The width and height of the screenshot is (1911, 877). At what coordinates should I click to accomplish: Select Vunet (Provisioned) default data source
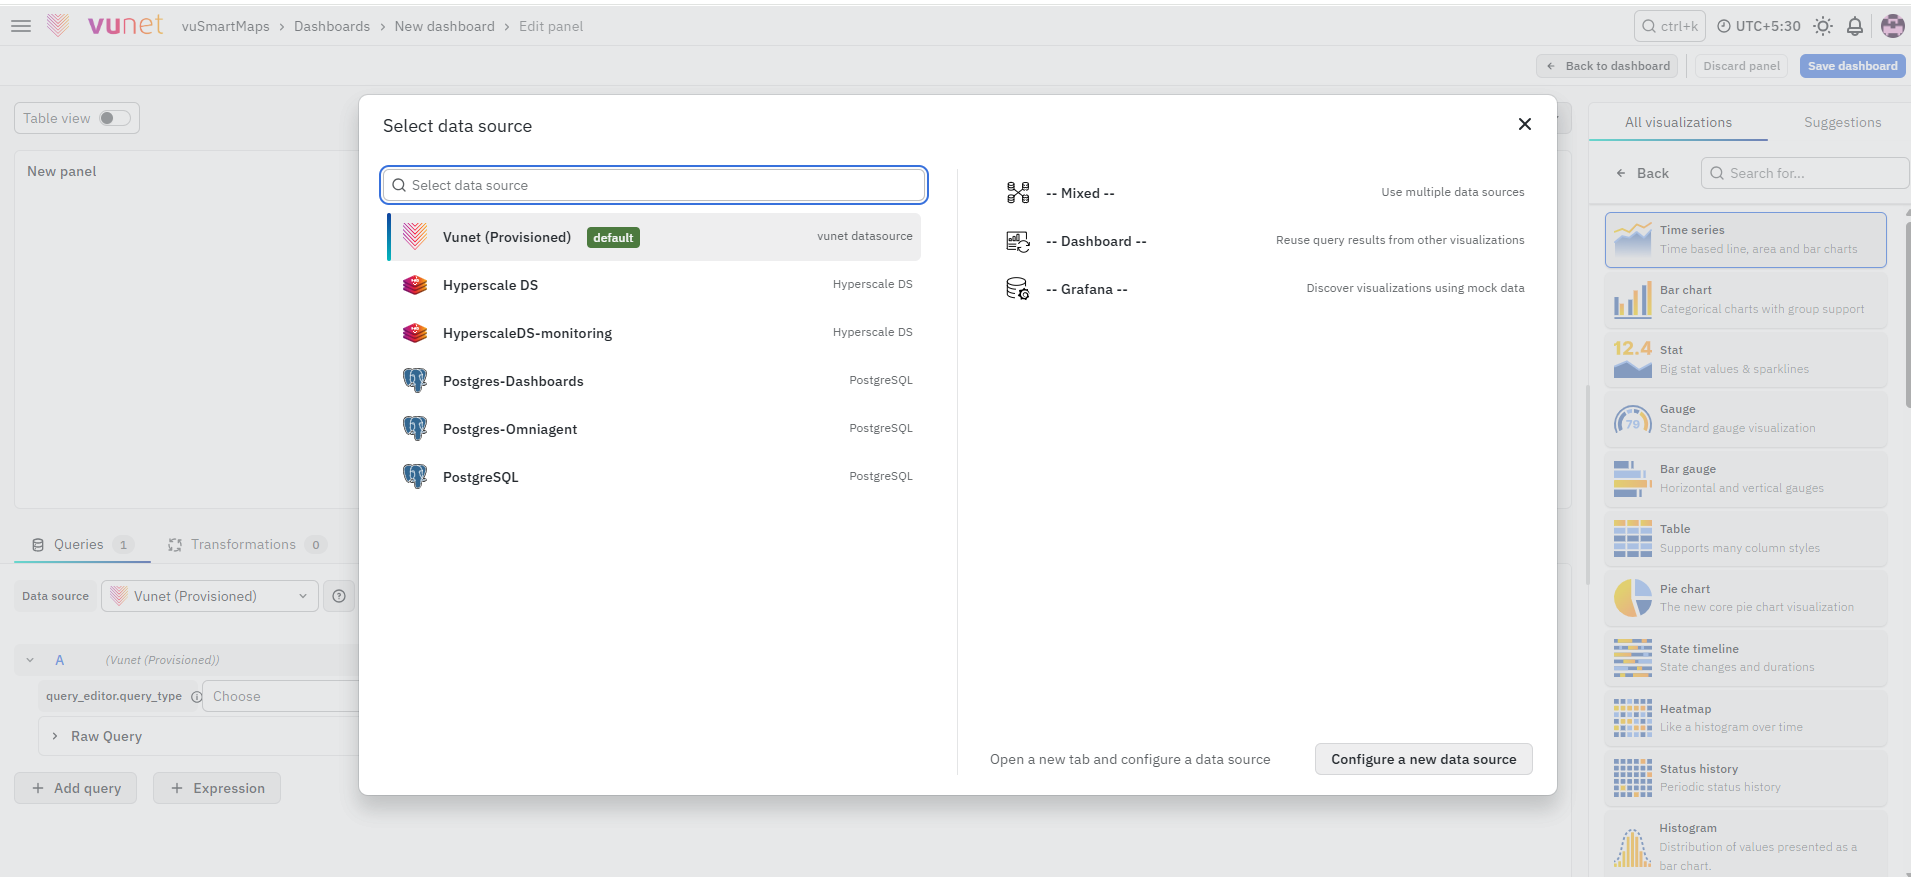[654, 237]
